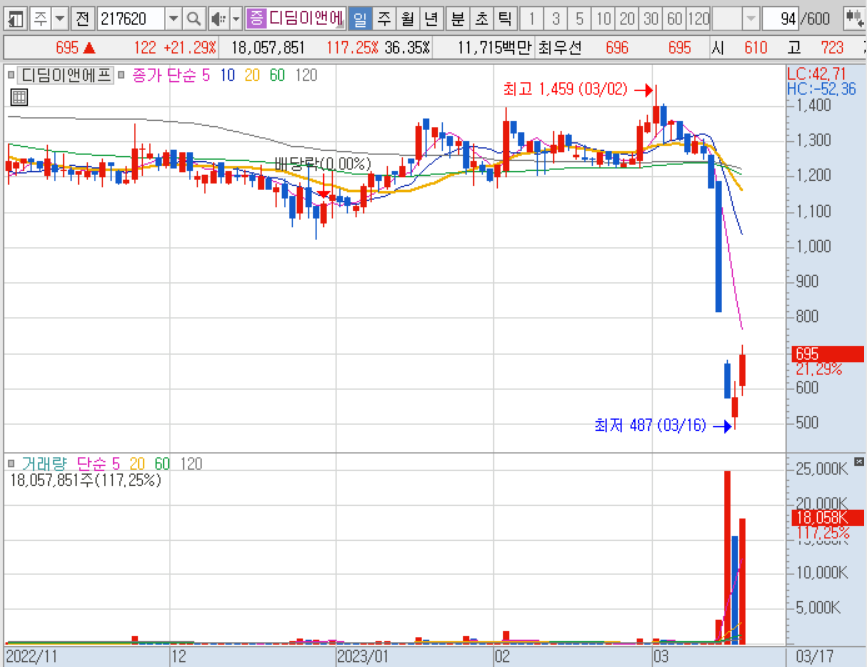
Task: Select the 일 daily chart tab
Action: [x=360, y=19]
